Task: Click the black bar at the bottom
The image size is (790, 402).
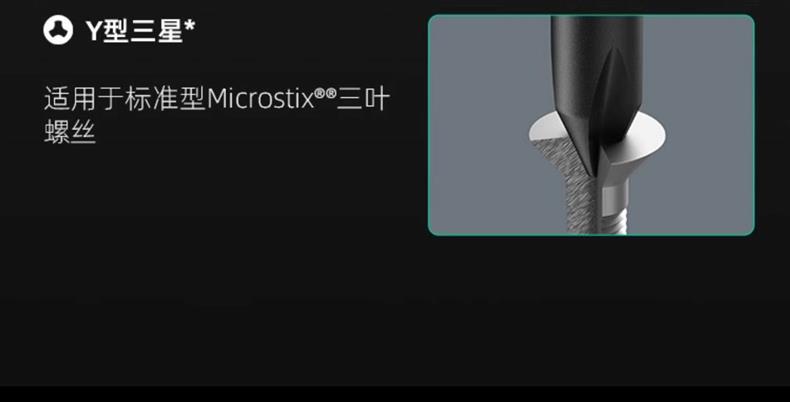Action: [x=395, y=394]
